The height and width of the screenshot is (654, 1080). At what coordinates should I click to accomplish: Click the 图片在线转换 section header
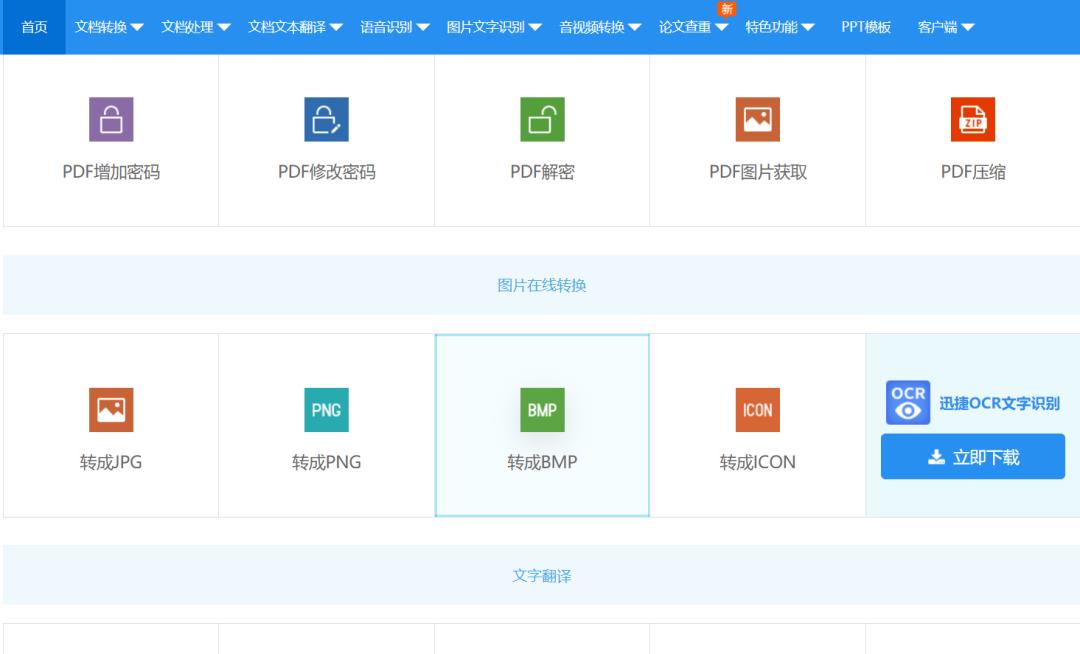coord(542,286)
